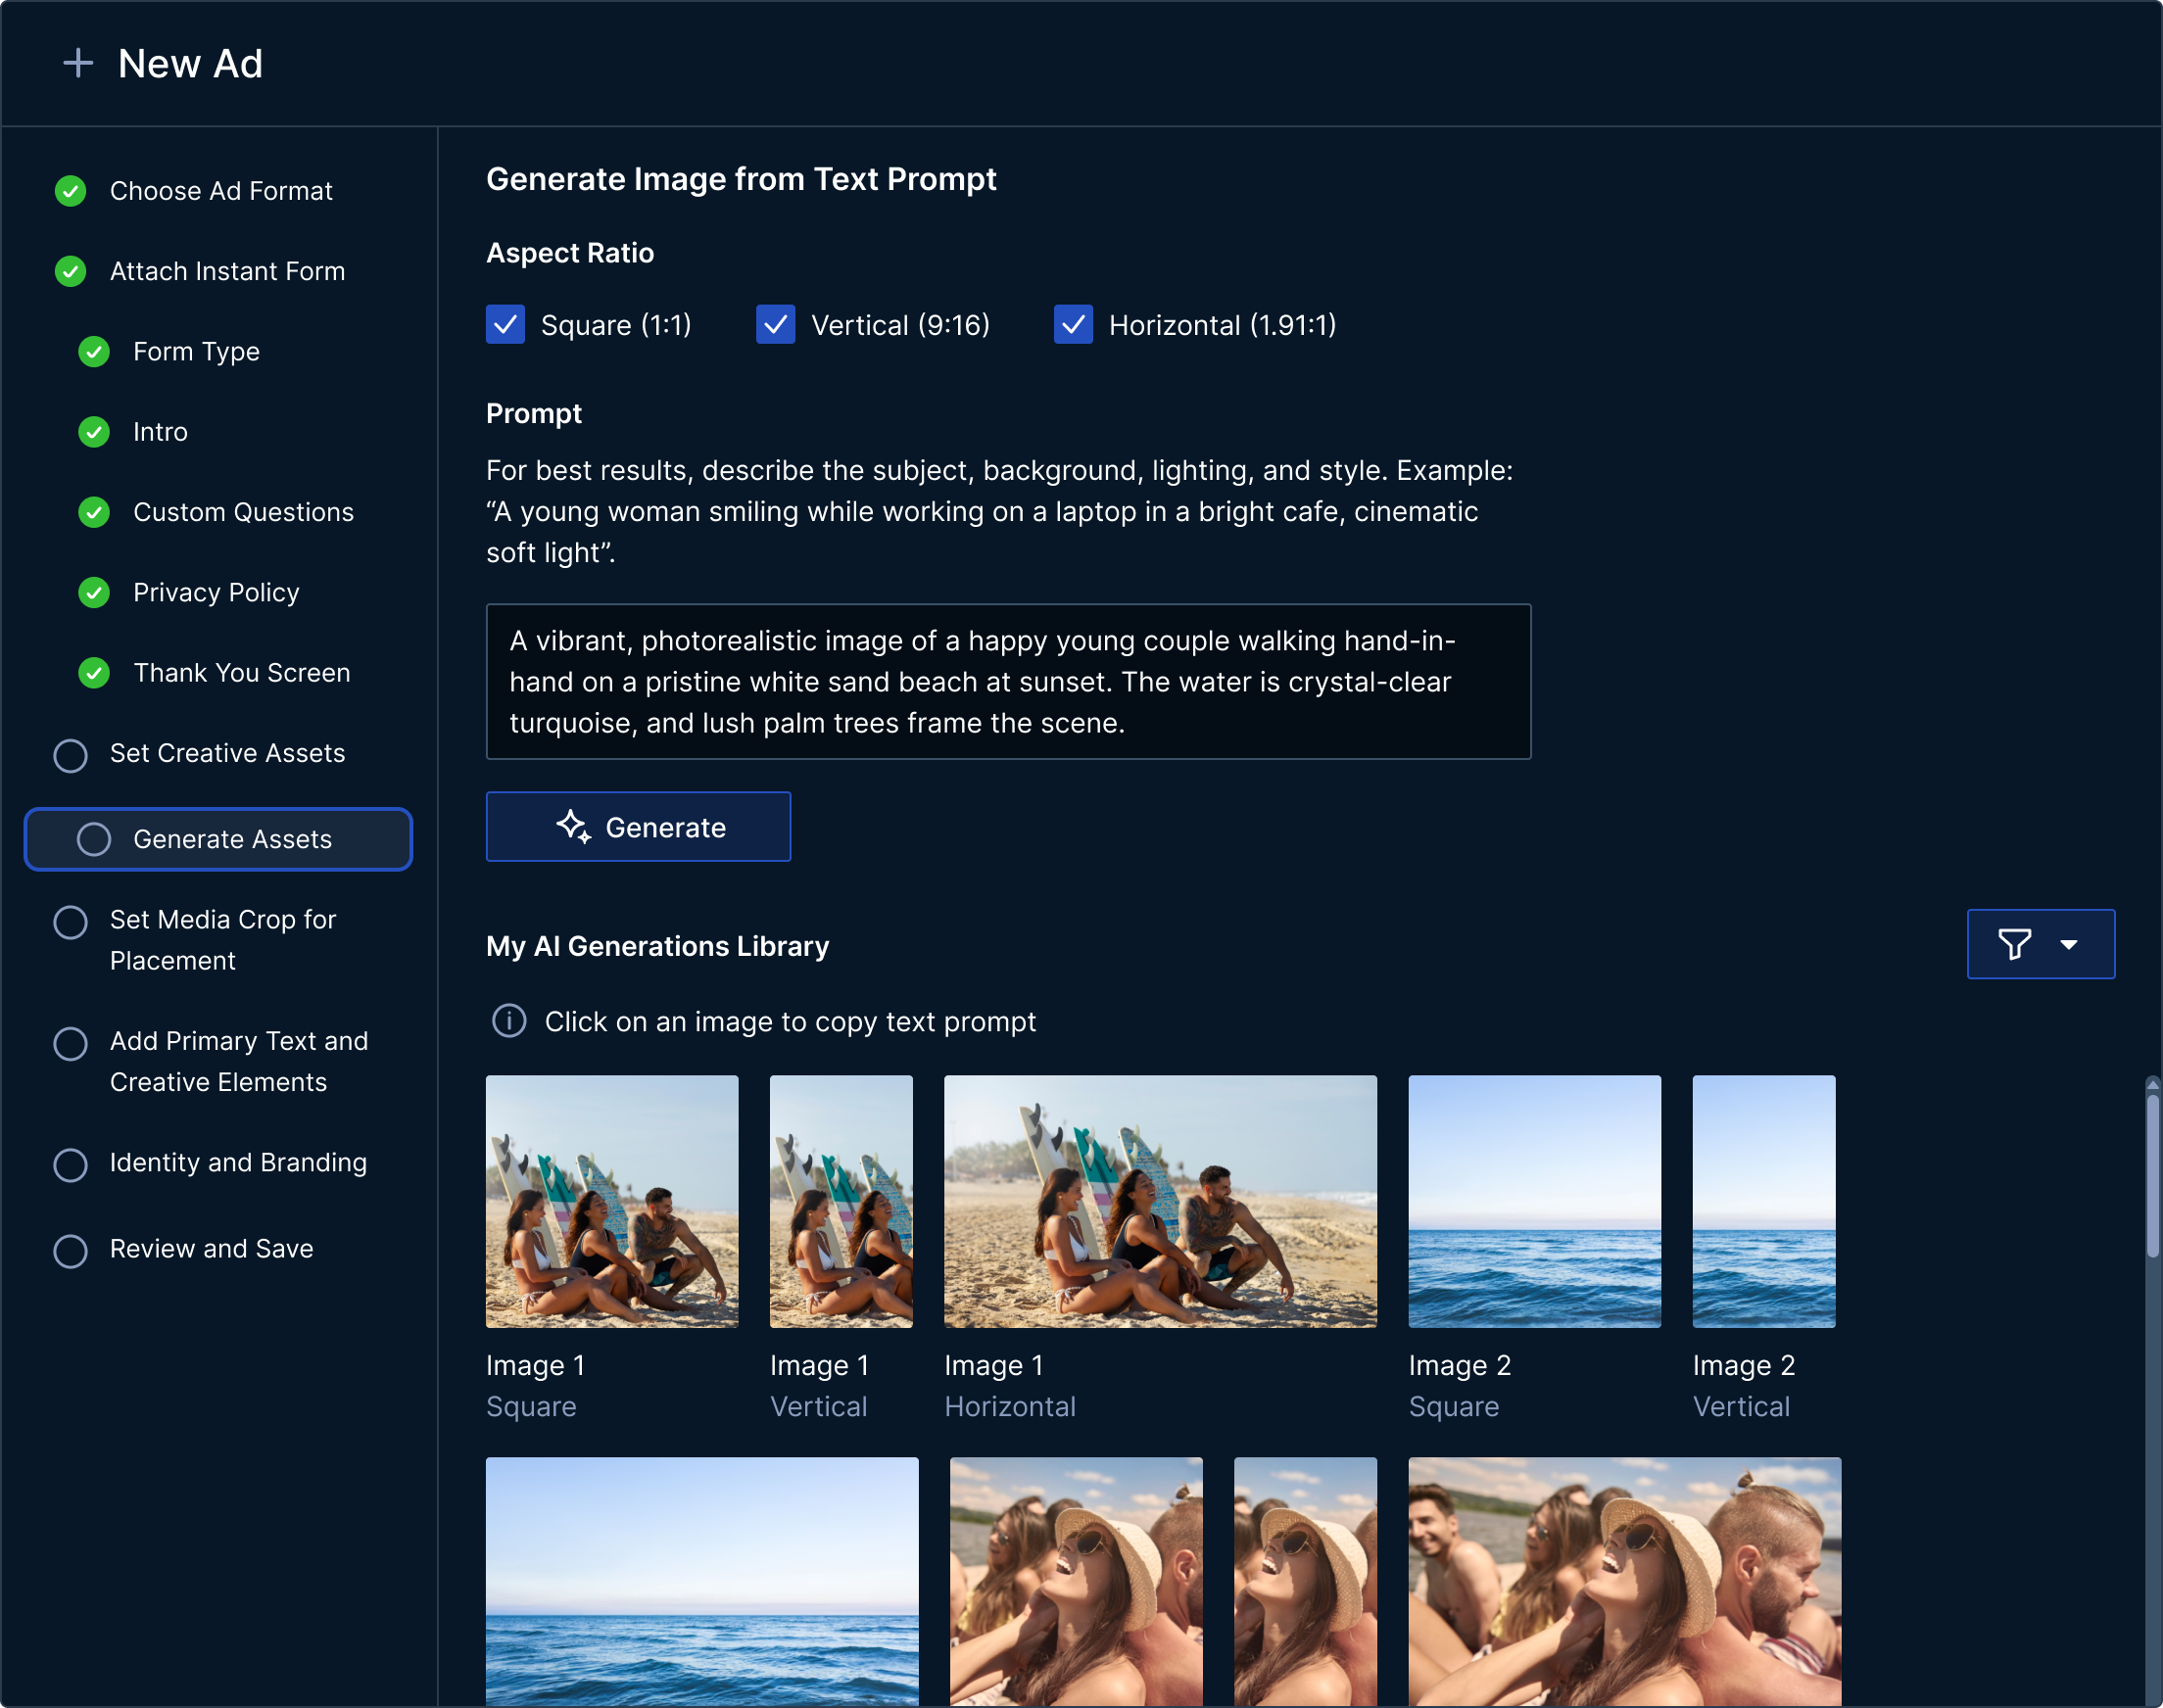The height and width of the screenshot is (1708, 2163).
Task: Toggle the Horizontal (1.91:1) aspect ratio
Action: click(1072, 324)
